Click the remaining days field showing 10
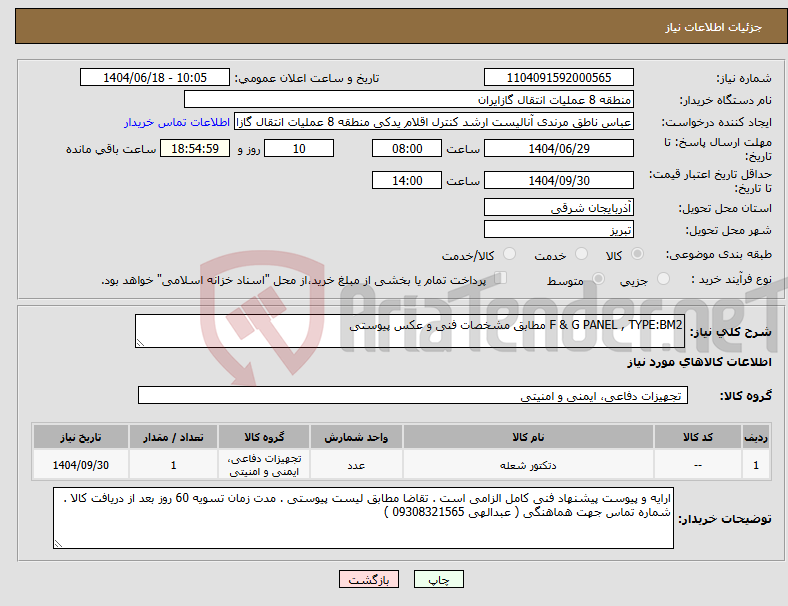Image resolution: width=788 pixels, height=606 pixels. coord(299,148)
